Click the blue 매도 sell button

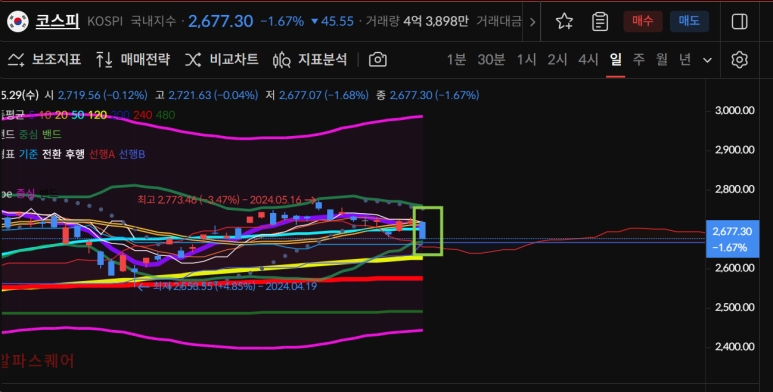689,21
